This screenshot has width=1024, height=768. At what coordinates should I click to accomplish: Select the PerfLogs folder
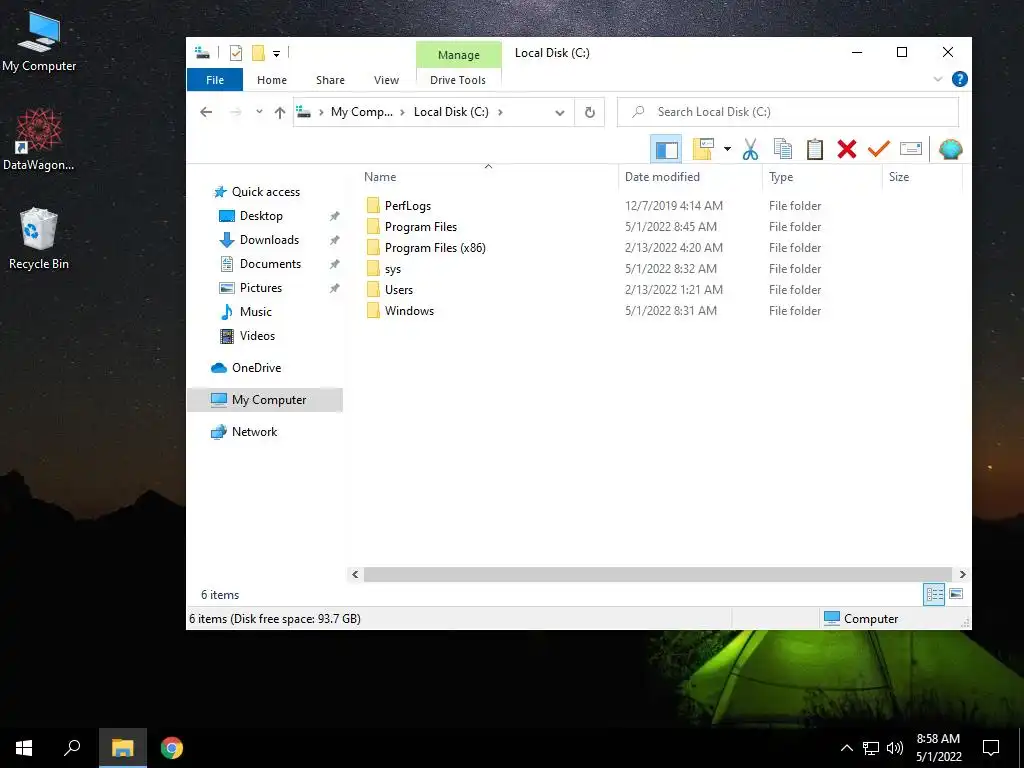click(x=408, y=206)
